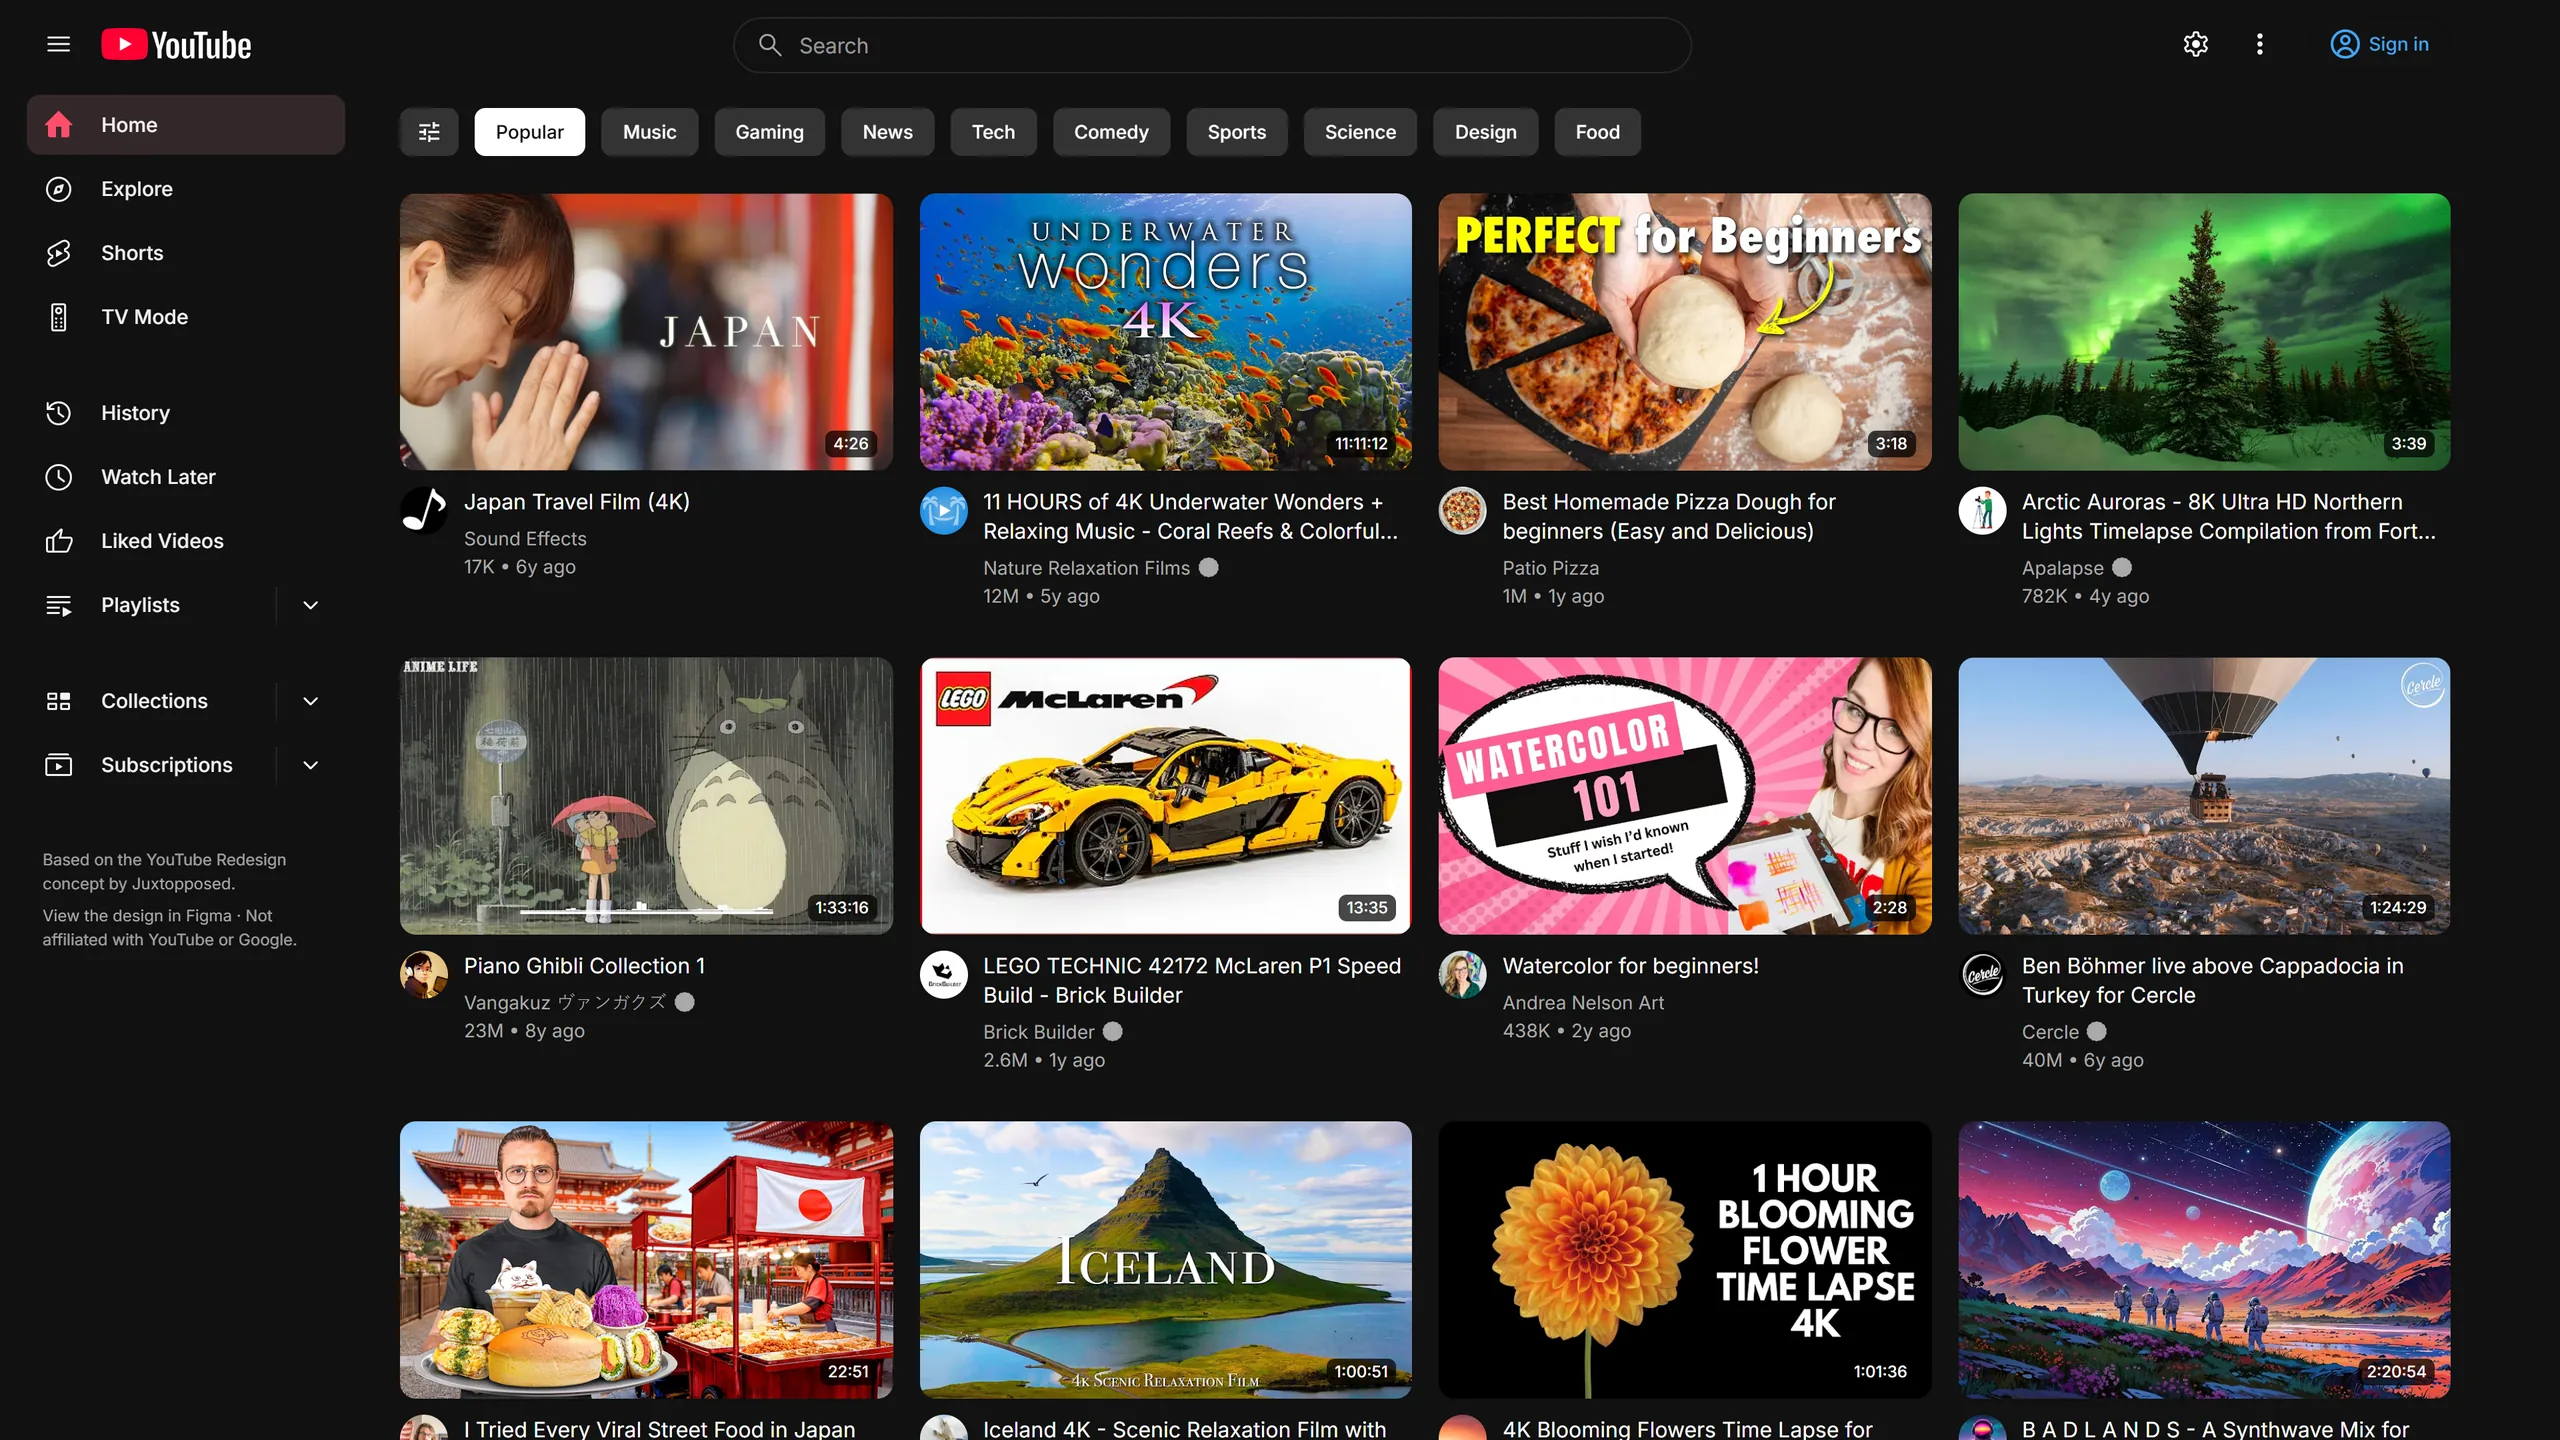Image resolution: width=2560 pixels, height=1440 pixels.
Task: Click the Sign in button
Action: 2379,44
